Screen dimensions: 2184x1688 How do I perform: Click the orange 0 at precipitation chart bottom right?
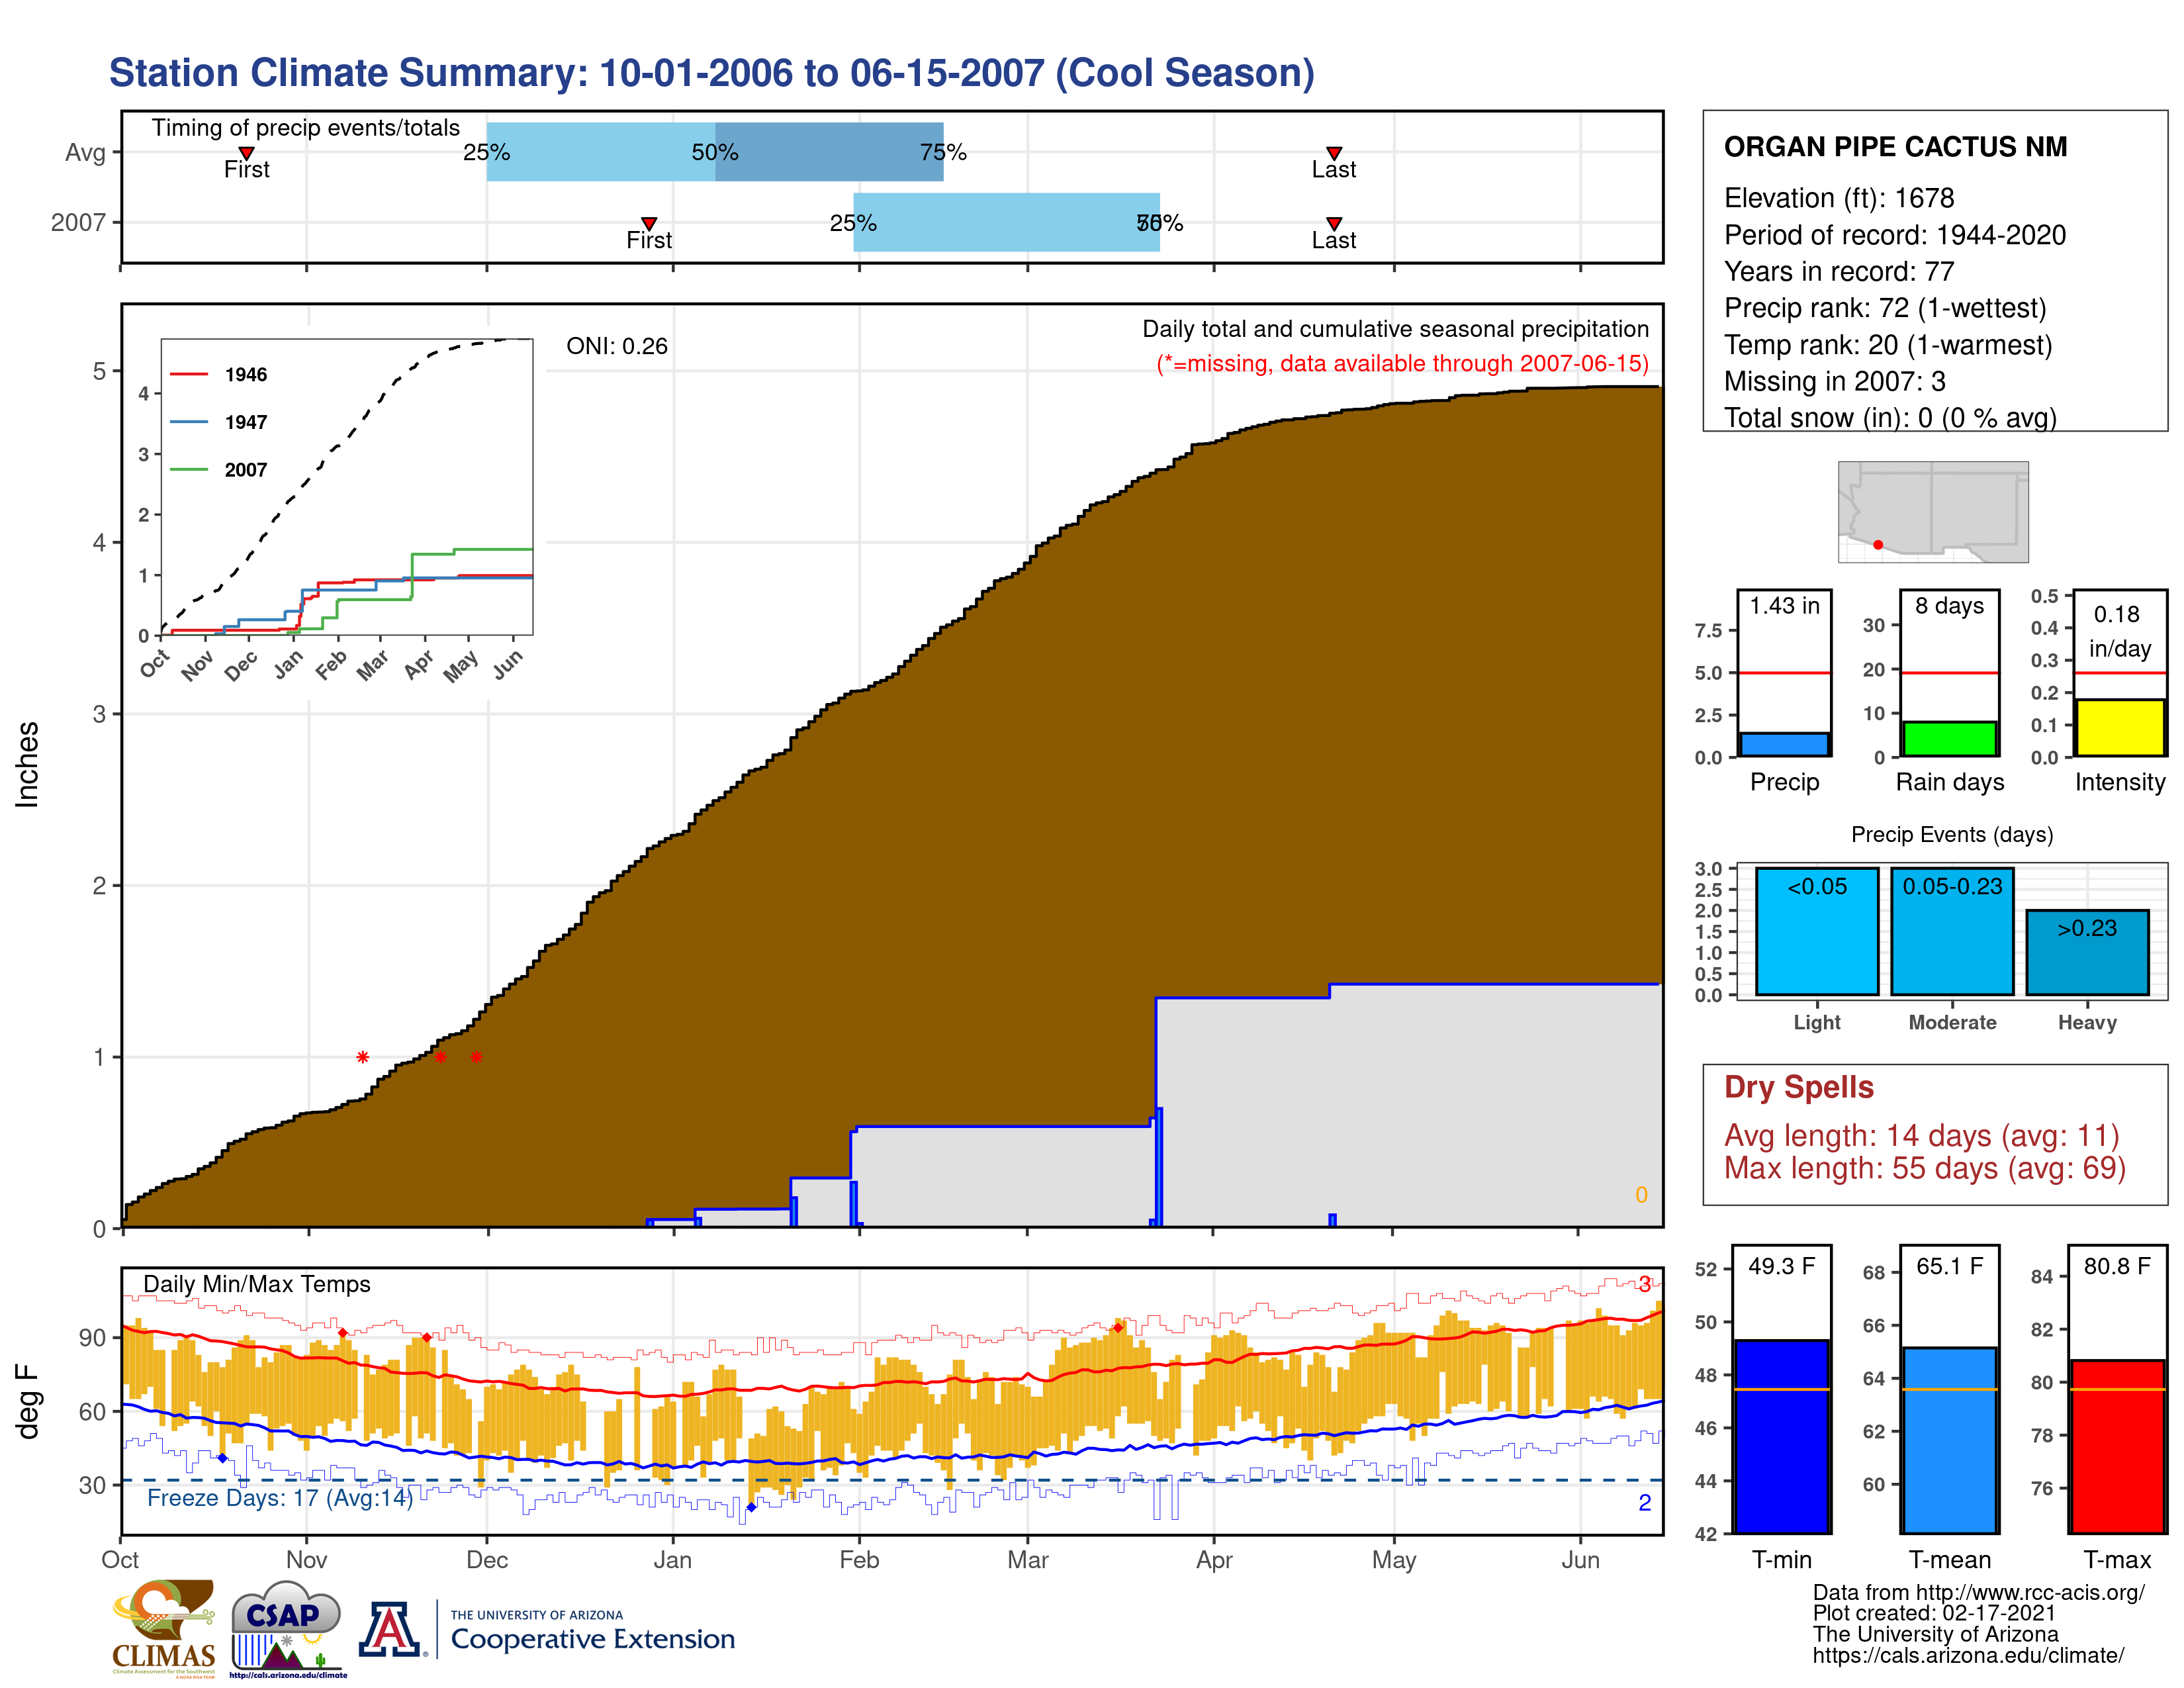click(x=1641, y=1195)
